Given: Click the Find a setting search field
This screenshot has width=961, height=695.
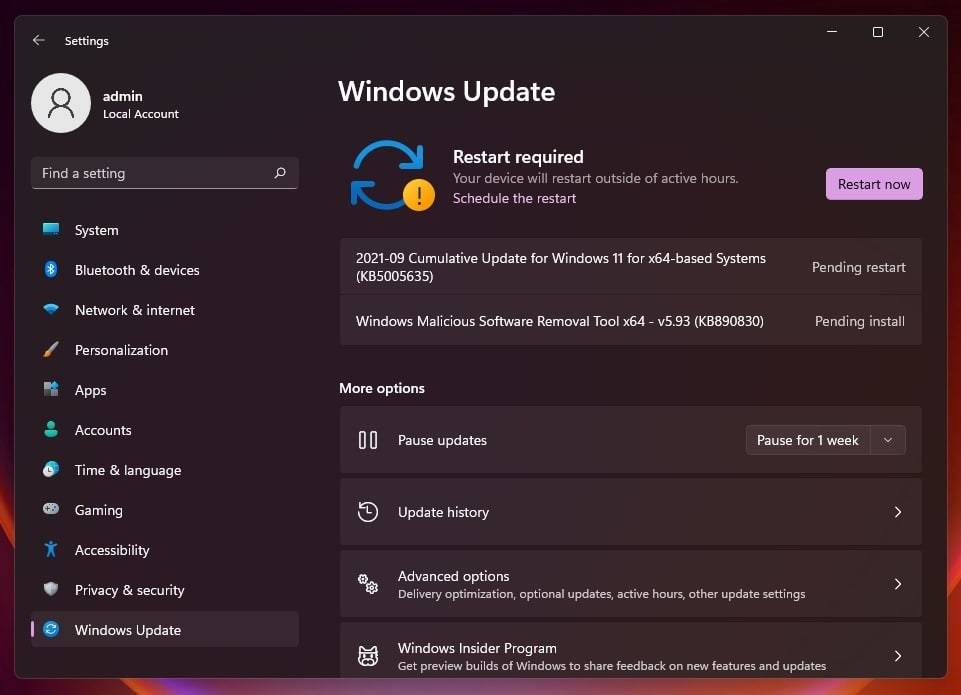Looking at the screenshot, I should 164,172.
